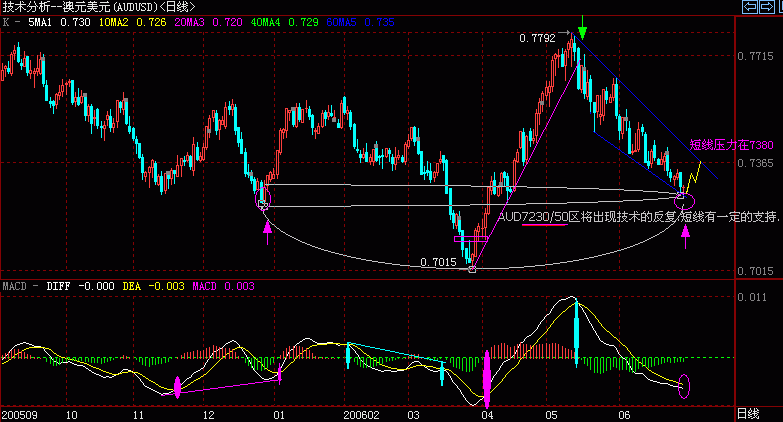This screenshot has width=783, height=422.
Task: Click the 0.7792 high price label
Action: 537,38
